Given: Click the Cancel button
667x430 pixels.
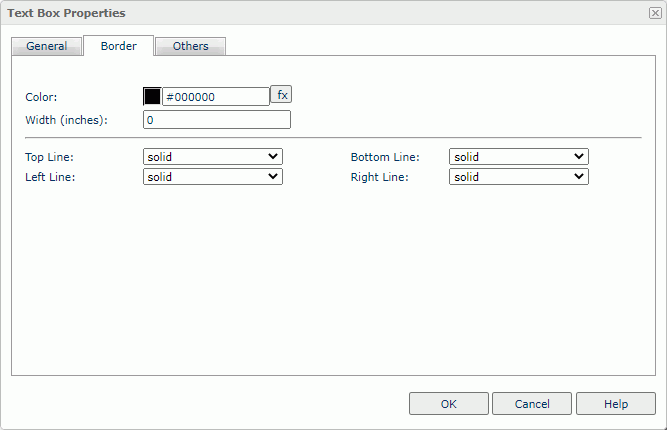Looking at the screenshot, I should click(x=532, y=403).
